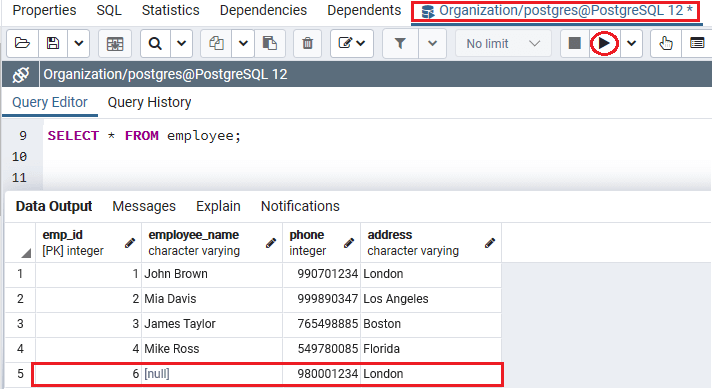This screenshot has width=712, height=389.
Task: Click the Florida address cell
Action: pyautogui.click(x=431, y=349)
